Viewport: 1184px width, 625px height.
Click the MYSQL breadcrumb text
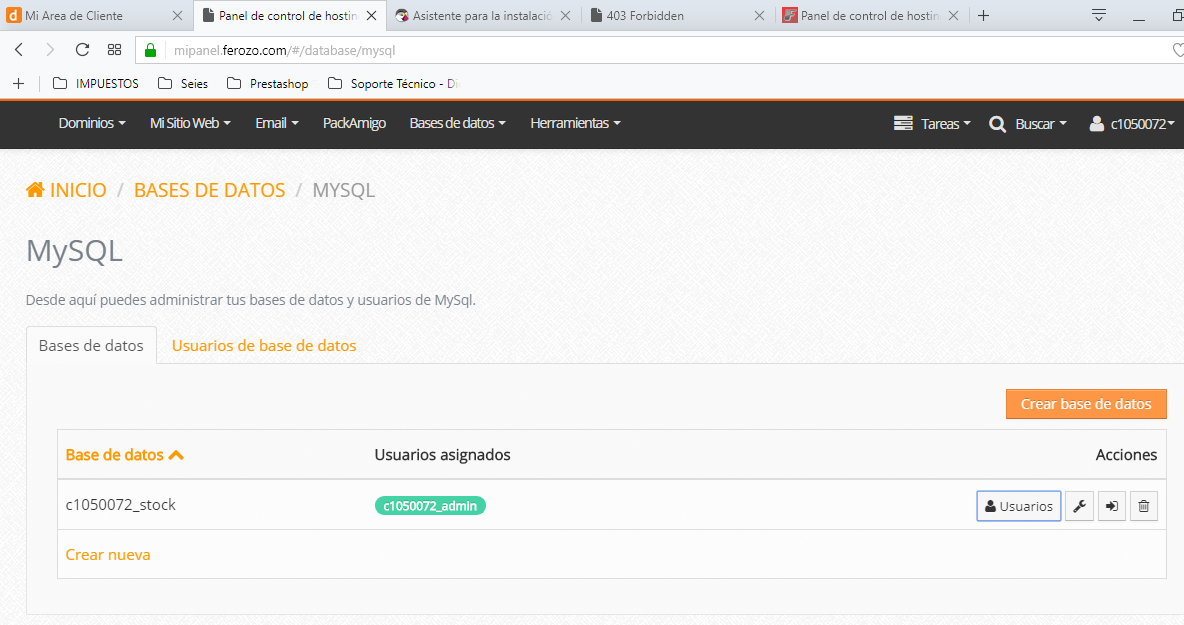coord(344,189)
